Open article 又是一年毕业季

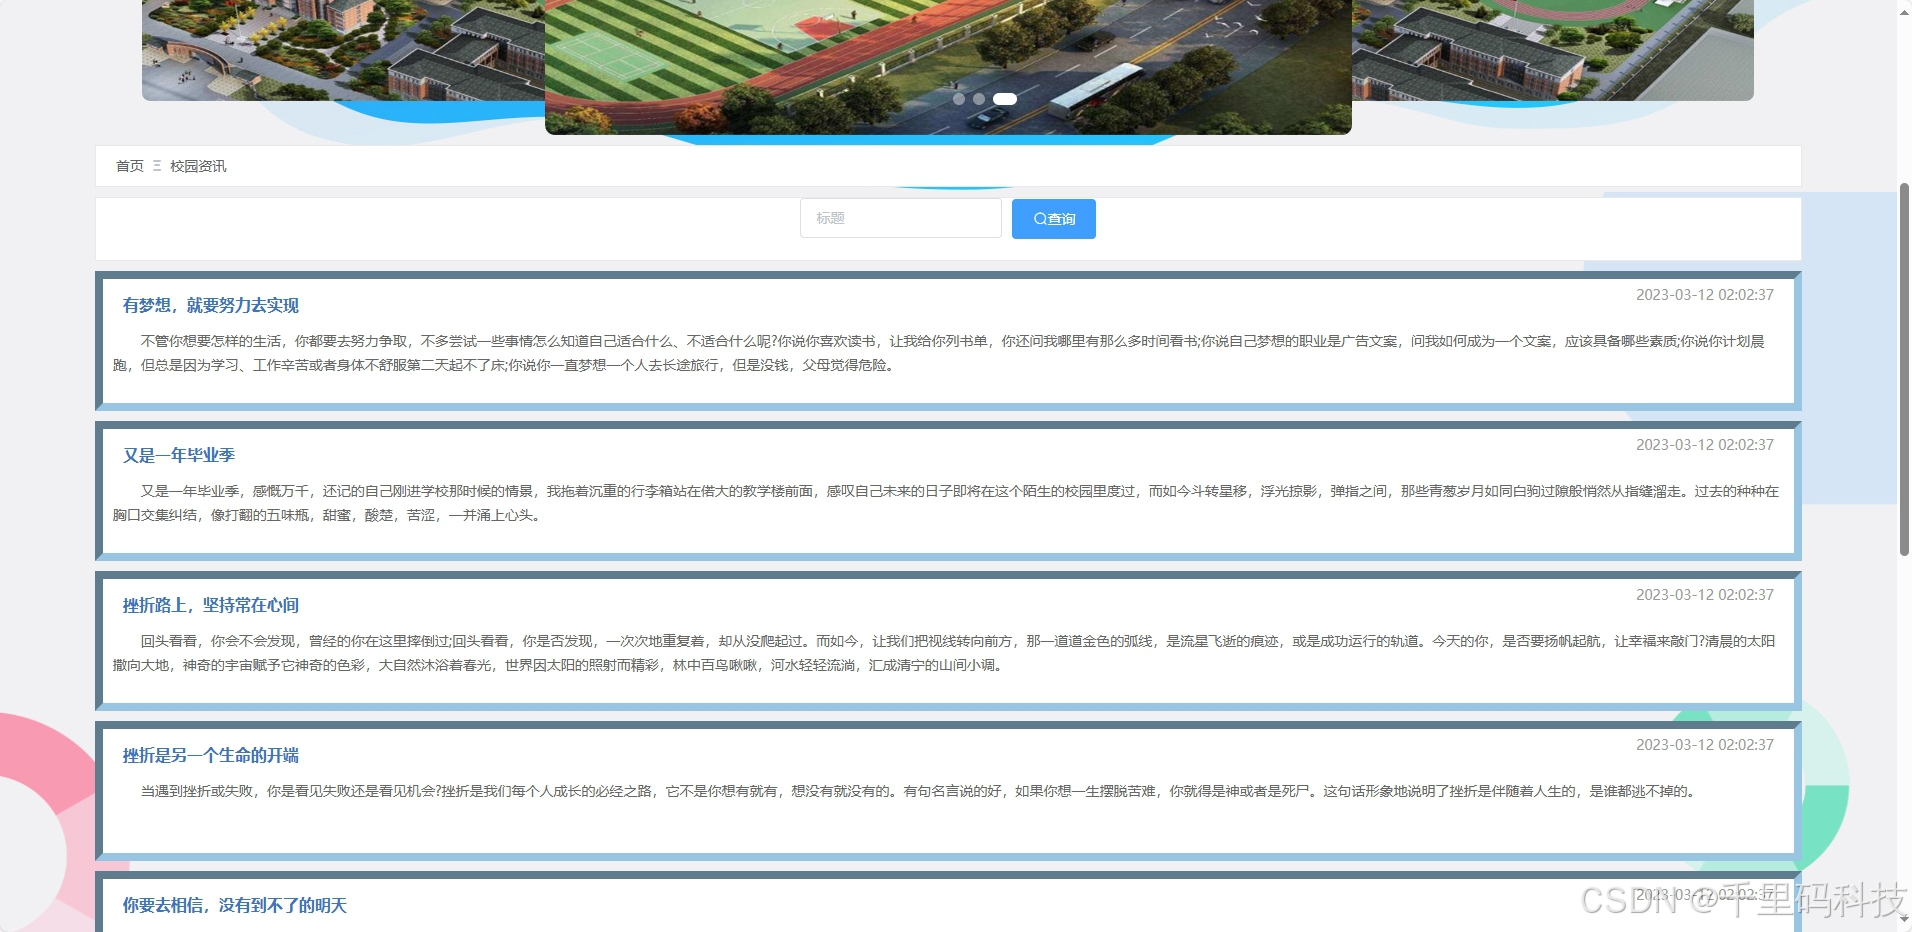coord(179,455)
